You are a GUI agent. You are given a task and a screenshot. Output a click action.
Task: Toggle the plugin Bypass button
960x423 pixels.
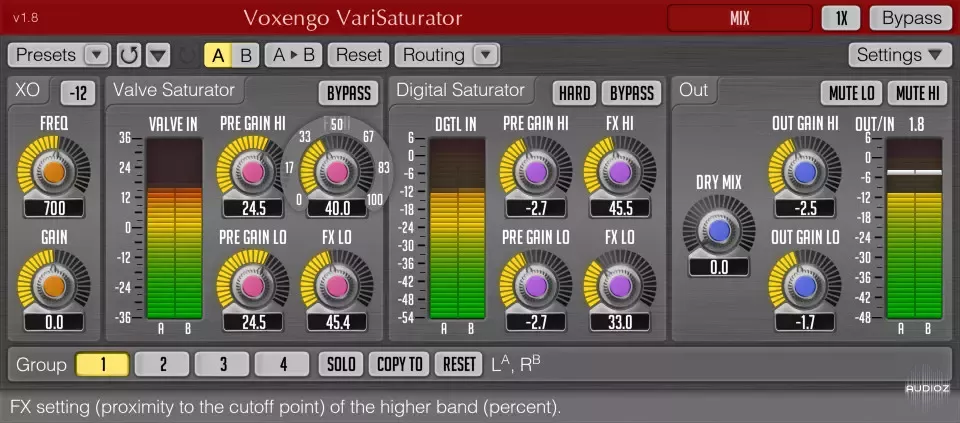(910, 18)
